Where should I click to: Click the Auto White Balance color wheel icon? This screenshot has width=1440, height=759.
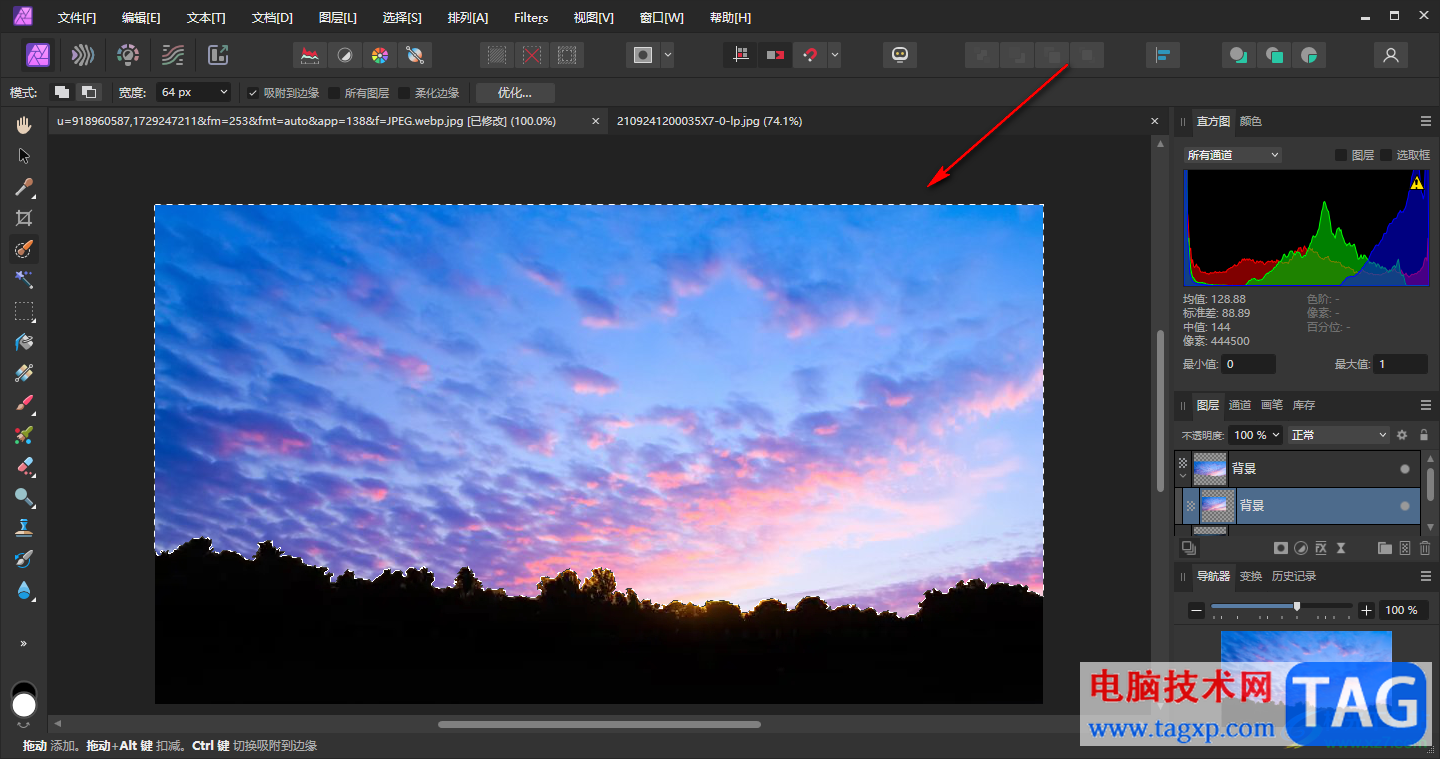click(x=379, y=55)
